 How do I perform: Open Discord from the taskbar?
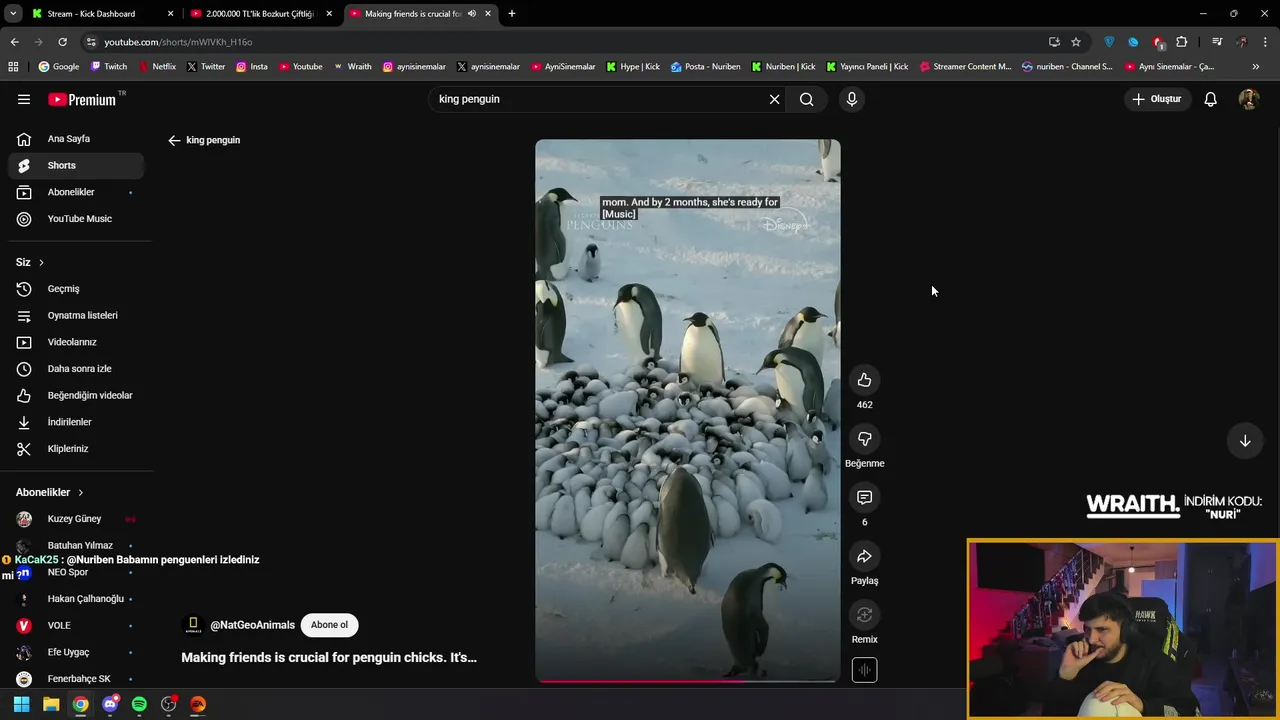click(x=110, y=704)
